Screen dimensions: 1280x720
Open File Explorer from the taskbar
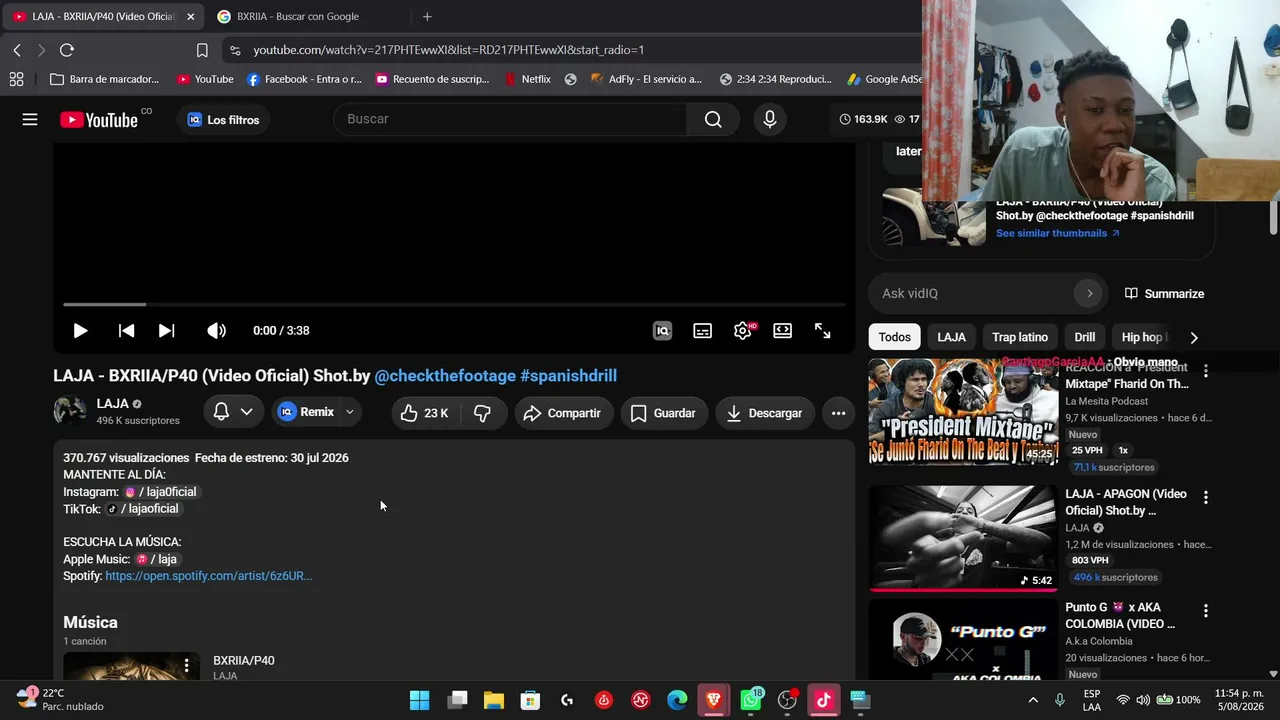pos(494,700)
